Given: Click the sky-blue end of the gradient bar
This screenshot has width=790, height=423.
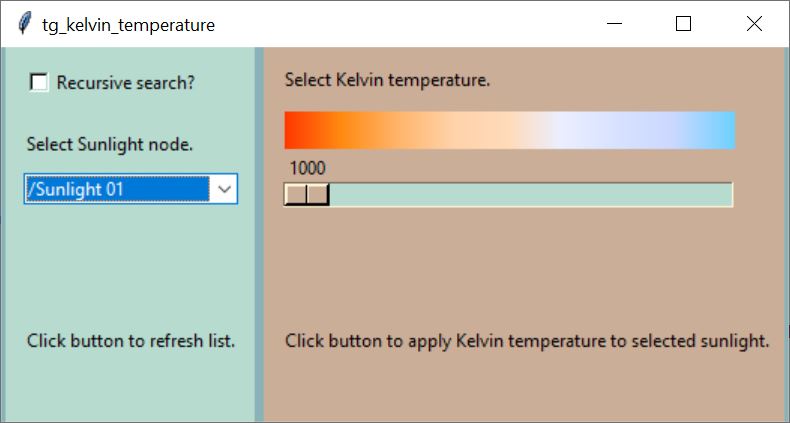Looking at the screenshot, I should pos(718,130).
